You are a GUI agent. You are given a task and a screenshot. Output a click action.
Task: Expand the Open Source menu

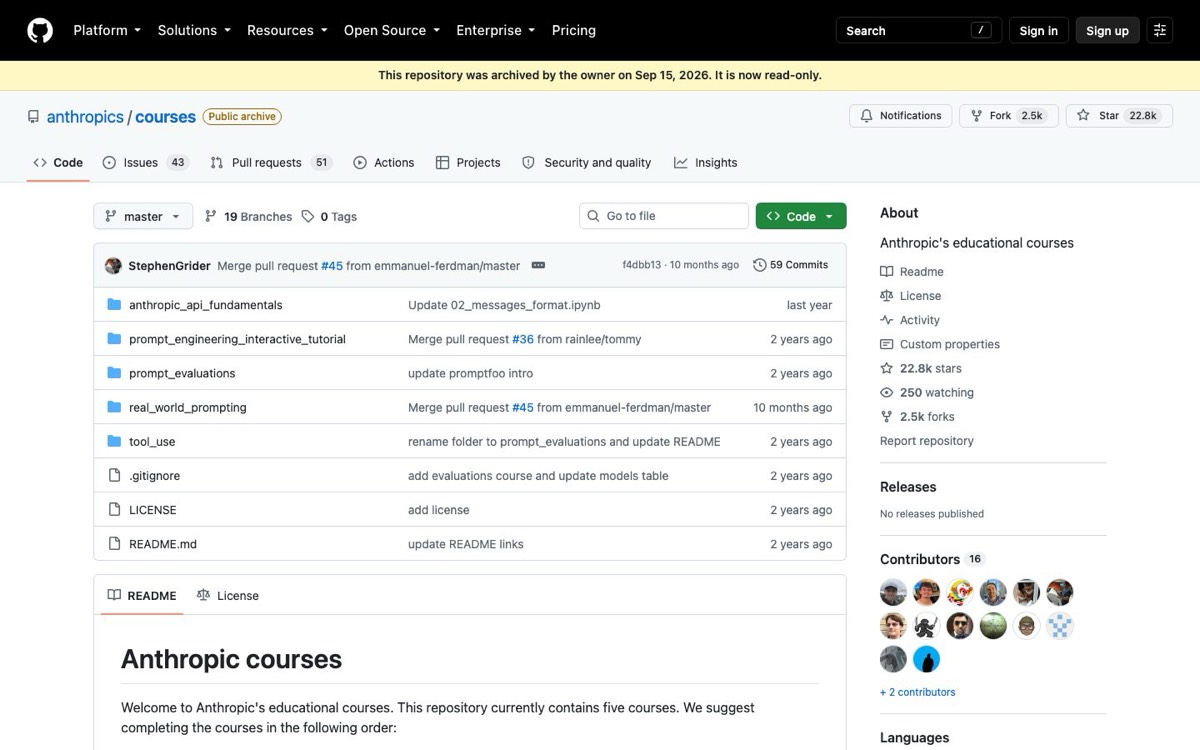[392, 30]
